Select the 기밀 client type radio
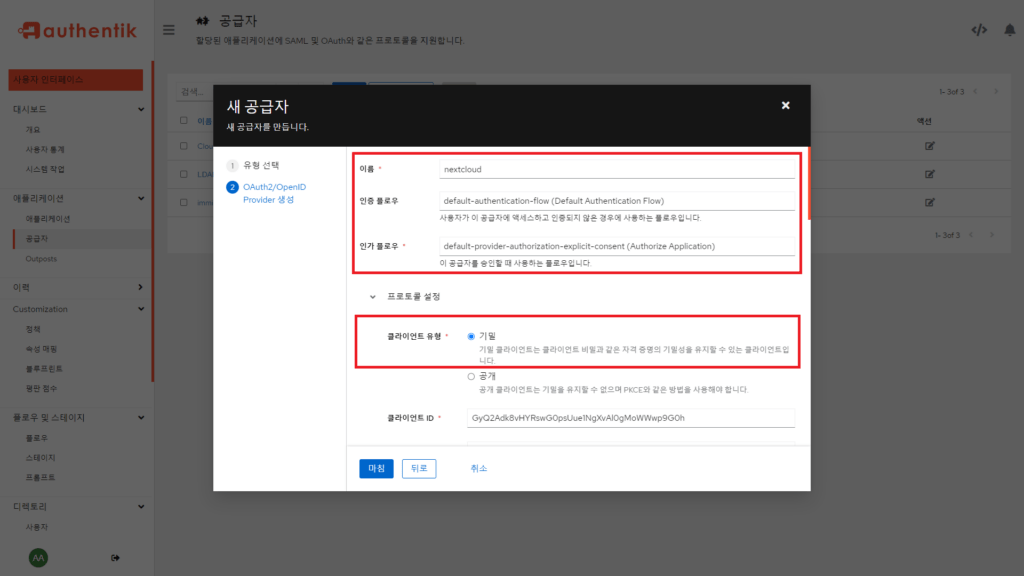 pyautogui.click(x=471, y=336)
